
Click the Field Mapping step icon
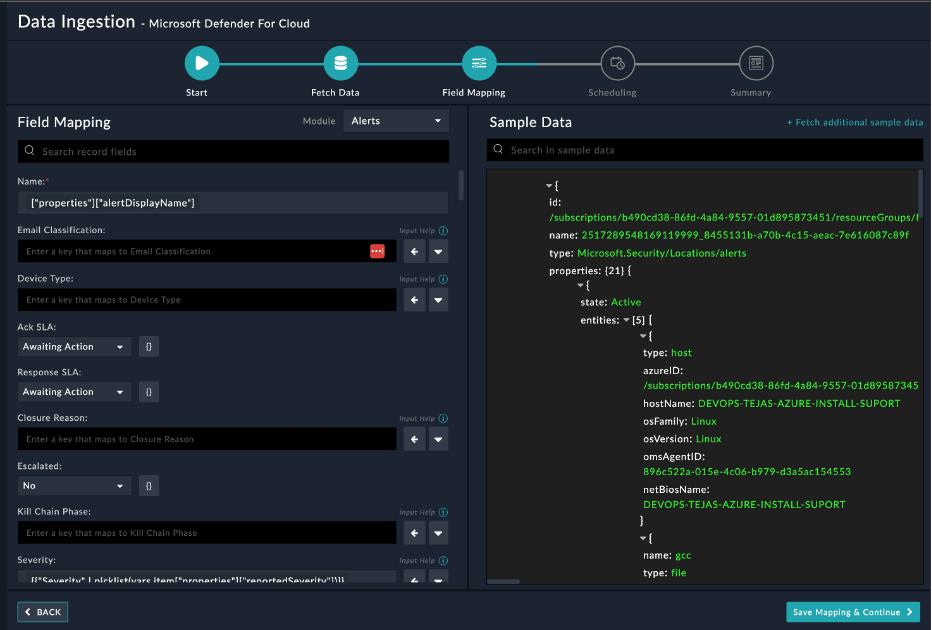[x=478, y=63]
